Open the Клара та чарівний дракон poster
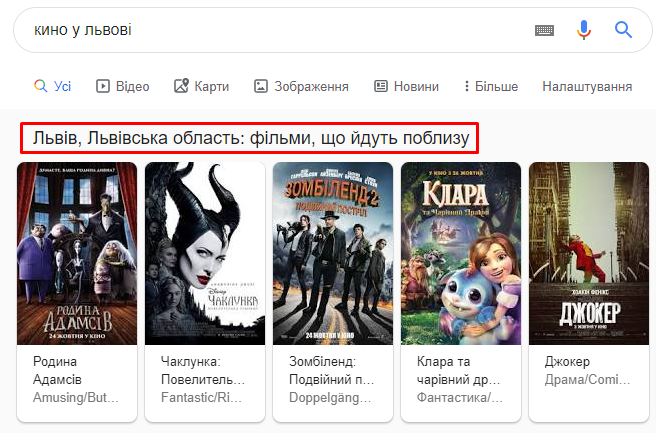656x433 pixels. click(x=461, y=254)
